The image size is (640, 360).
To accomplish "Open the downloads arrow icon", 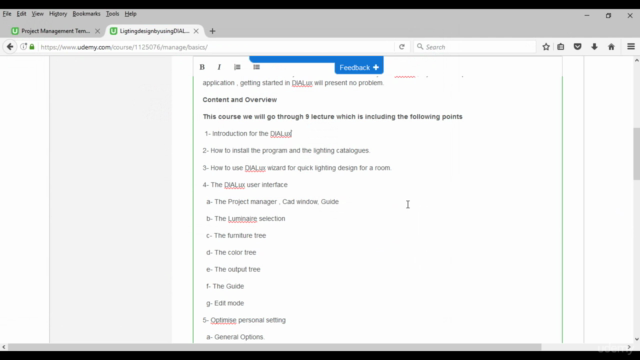I will tap(594, 47).
